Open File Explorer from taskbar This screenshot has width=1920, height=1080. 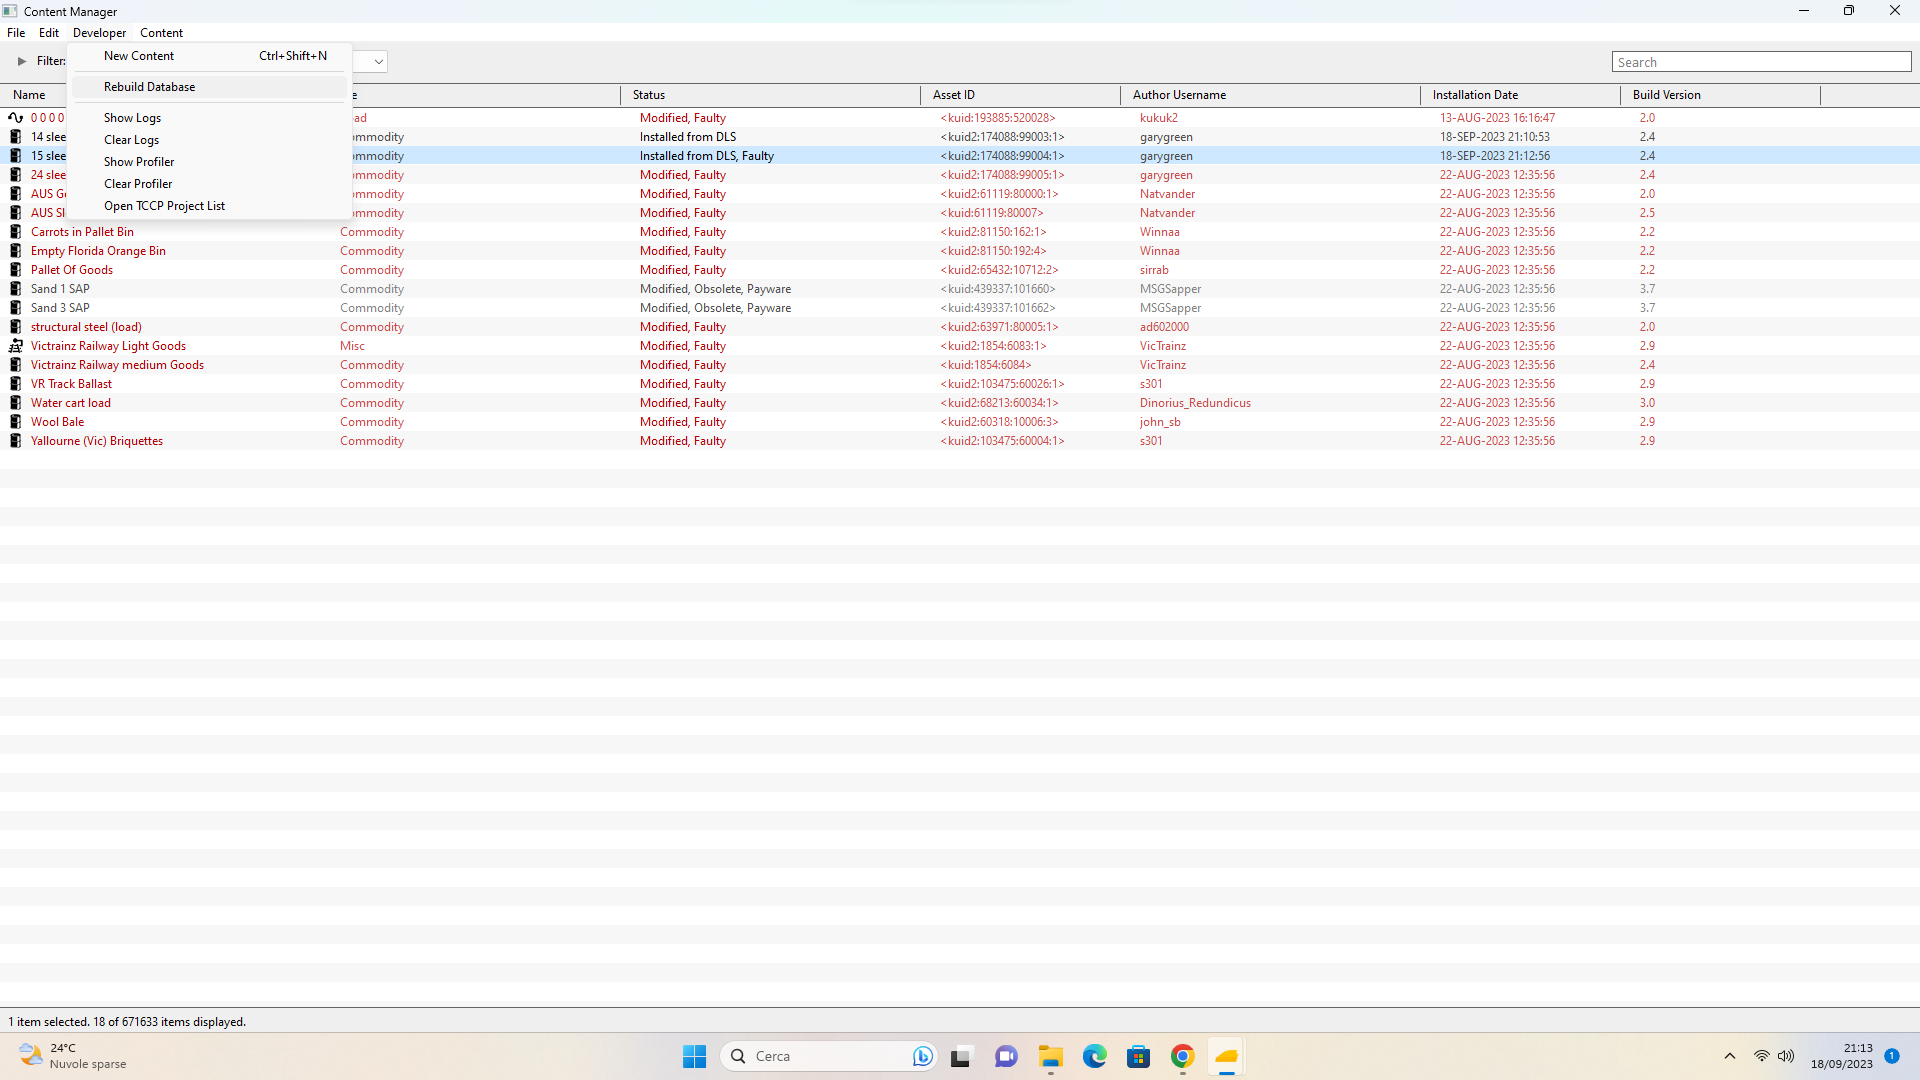tap(1050, 1056)
